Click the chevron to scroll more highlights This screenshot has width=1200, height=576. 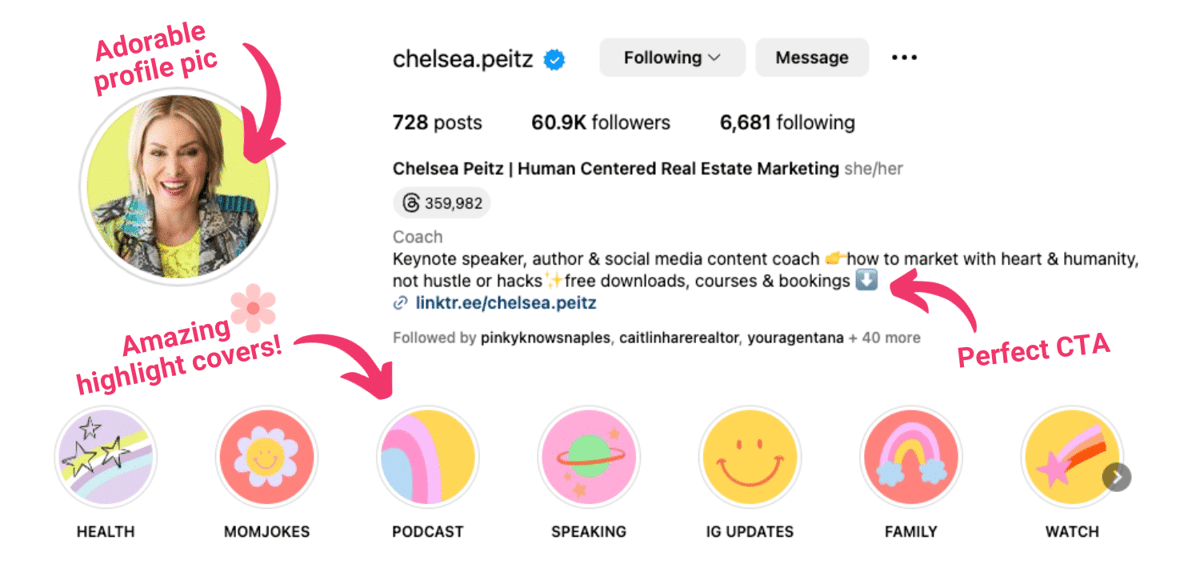pos(1117,477)
